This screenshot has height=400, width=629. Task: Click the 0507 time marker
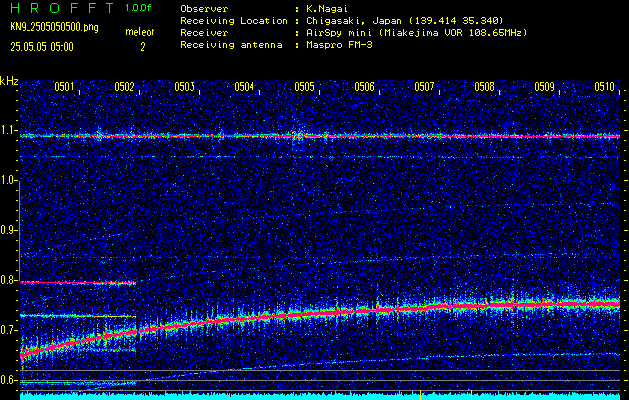click(424, 87)
